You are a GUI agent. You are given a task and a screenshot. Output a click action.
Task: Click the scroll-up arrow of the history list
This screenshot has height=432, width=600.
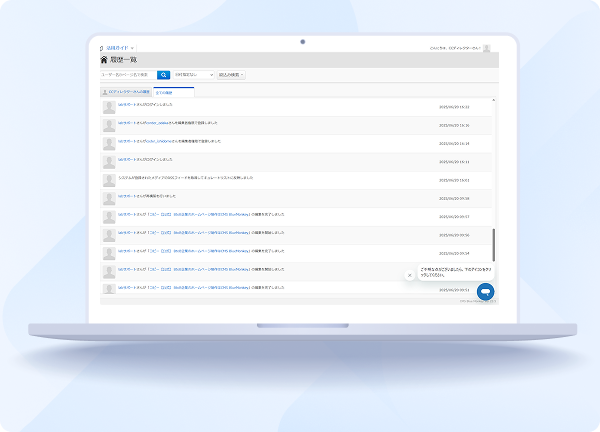pyautogui.click(x=493, y=100)
